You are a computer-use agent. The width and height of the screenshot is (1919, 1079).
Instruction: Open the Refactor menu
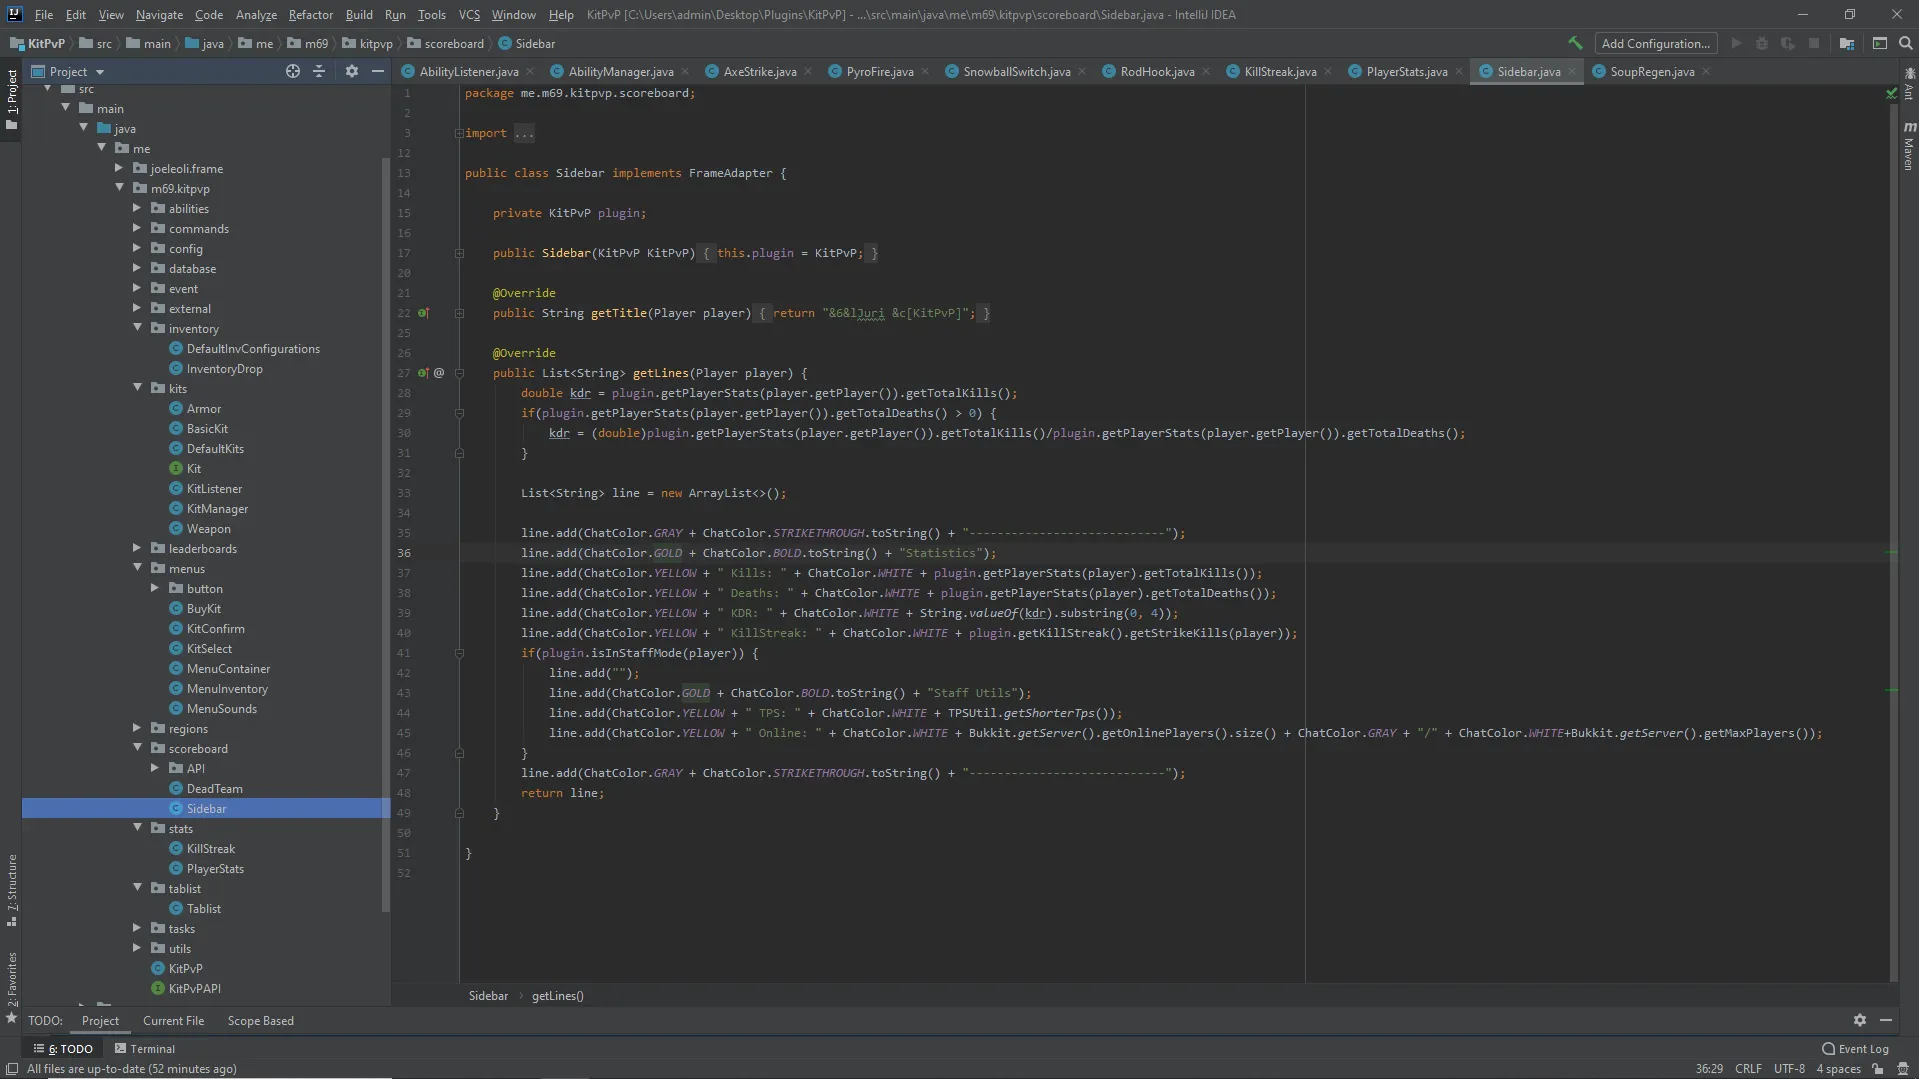[x=310, y=14]
